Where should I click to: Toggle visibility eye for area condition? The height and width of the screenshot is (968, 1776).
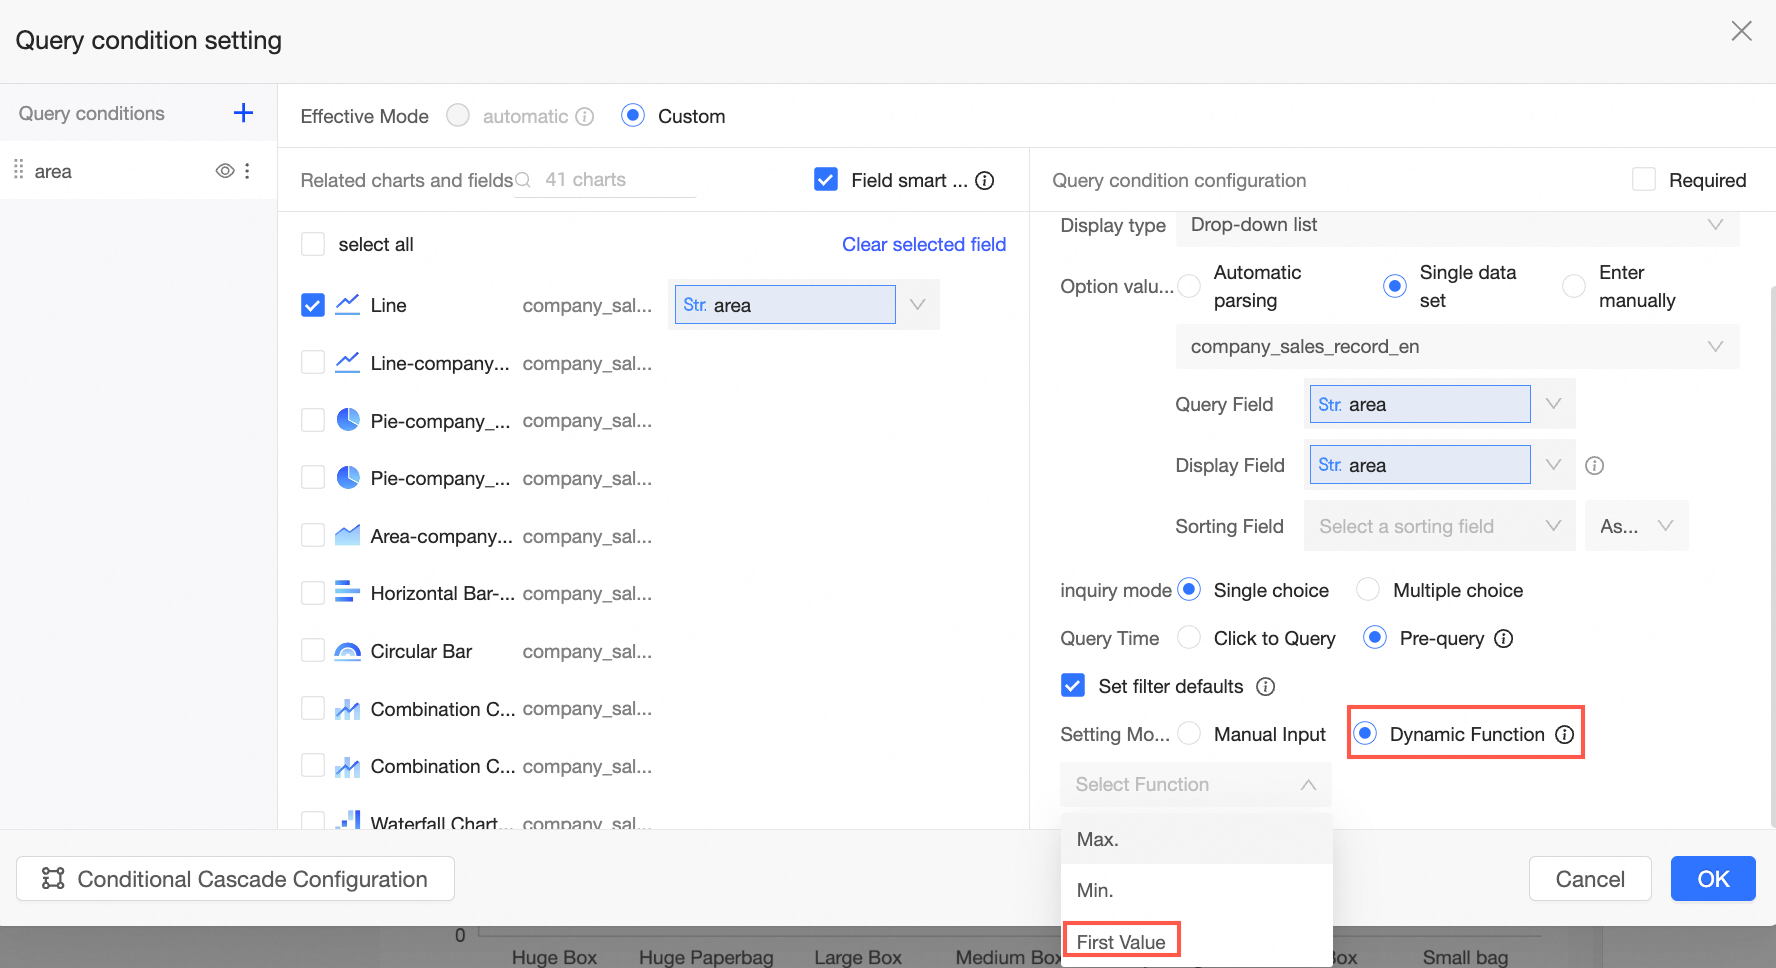[x=225, y=171]
